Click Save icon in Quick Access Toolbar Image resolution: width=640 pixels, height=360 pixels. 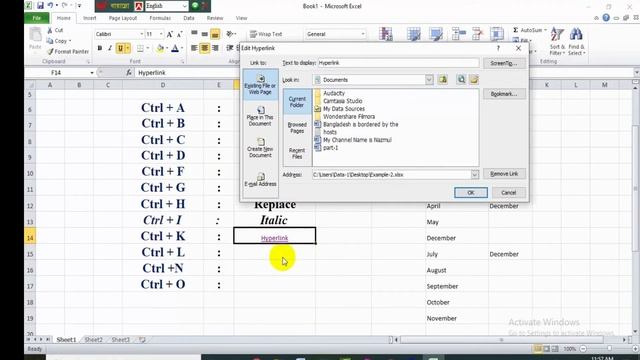[40, 6]
